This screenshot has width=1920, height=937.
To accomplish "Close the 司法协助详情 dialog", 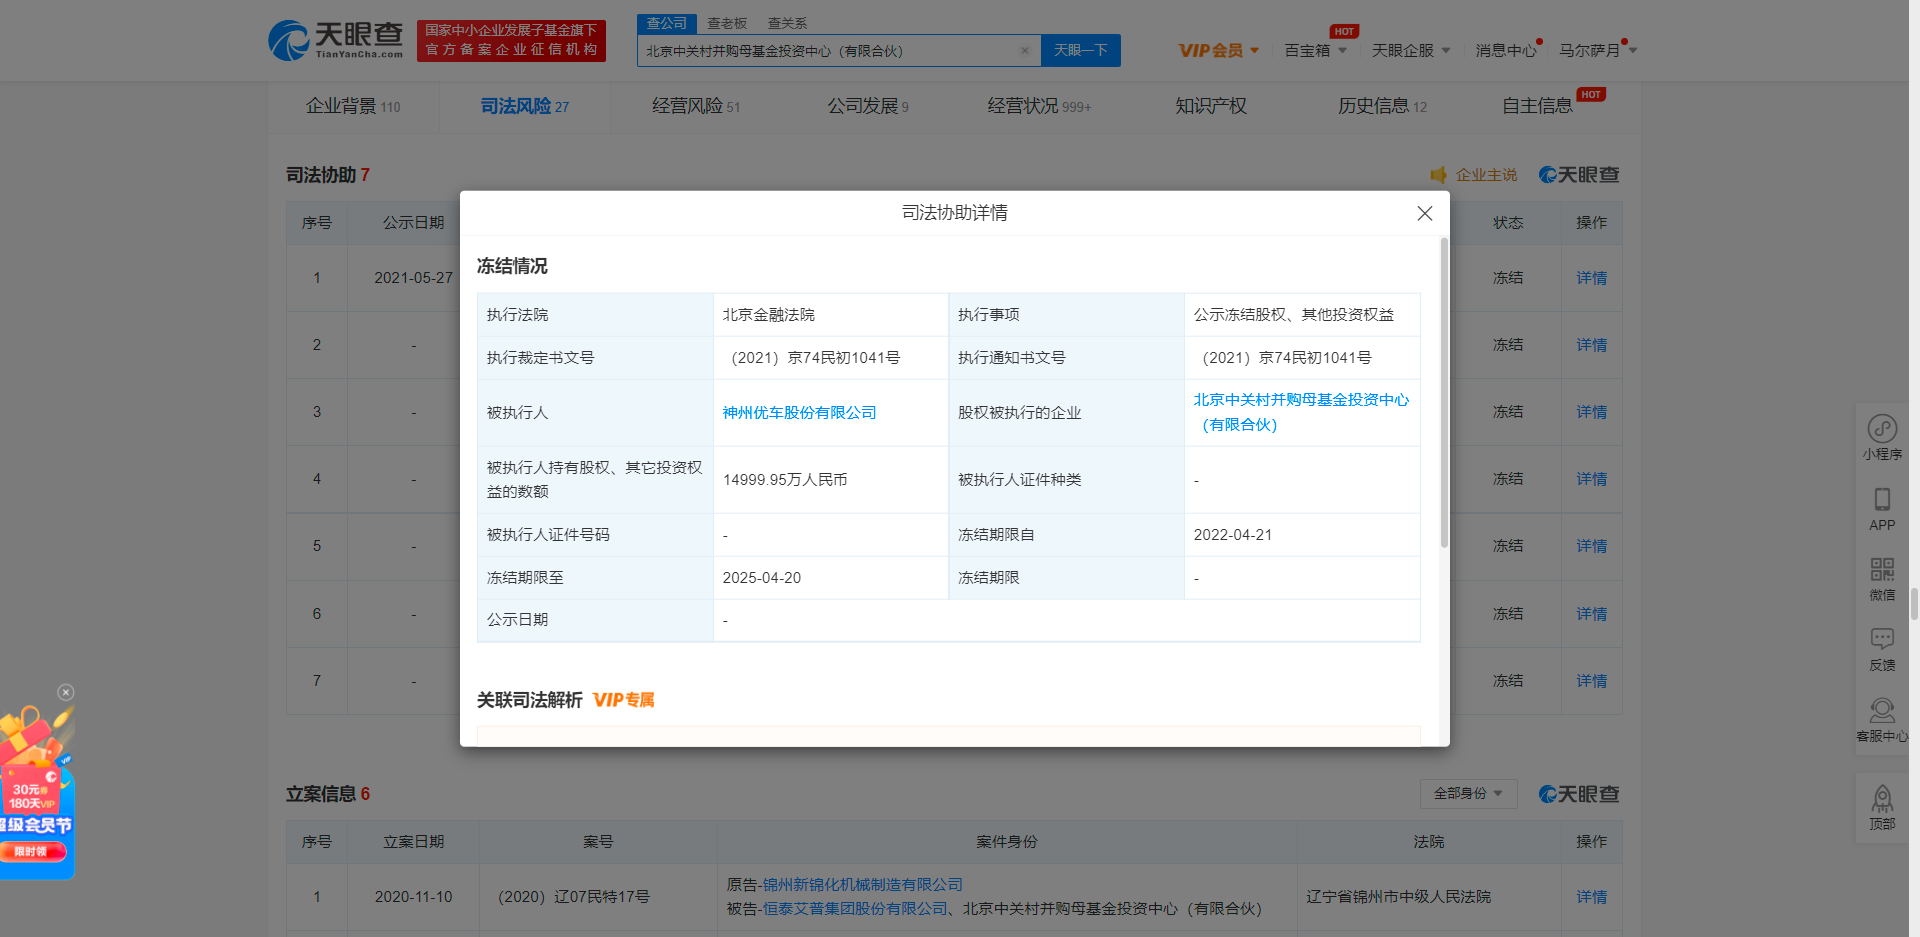I will point(1425,213).
